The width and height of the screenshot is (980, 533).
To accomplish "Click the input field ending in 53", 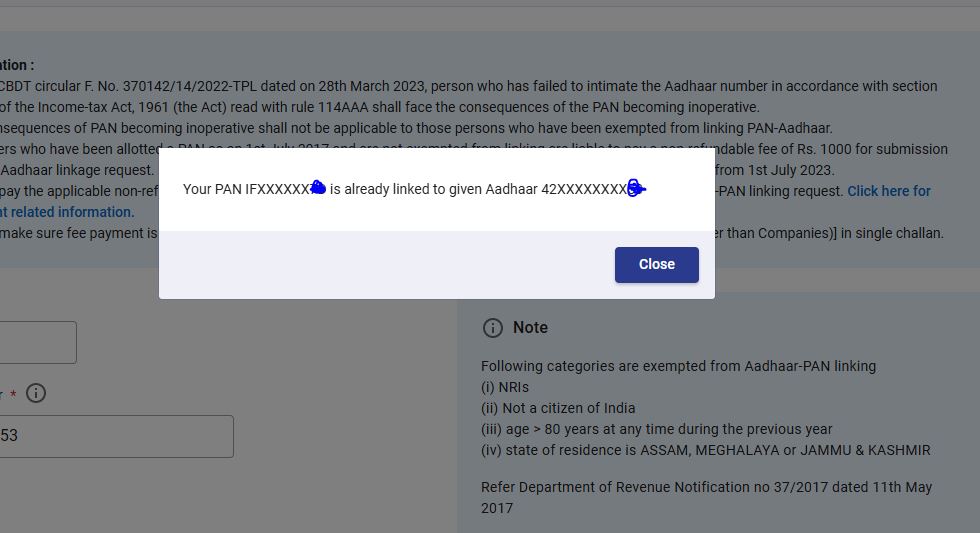I will pos(115,437).
